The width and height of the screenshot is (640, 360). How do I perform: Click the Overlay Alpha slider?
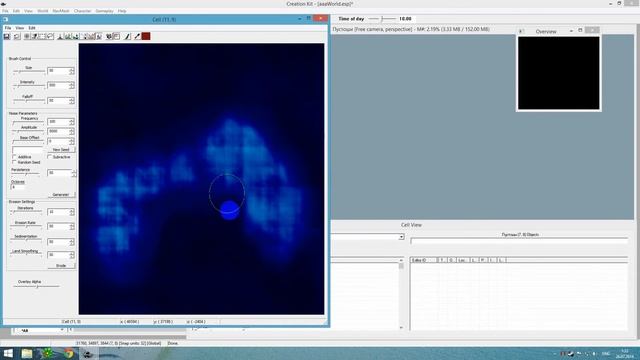36,286
